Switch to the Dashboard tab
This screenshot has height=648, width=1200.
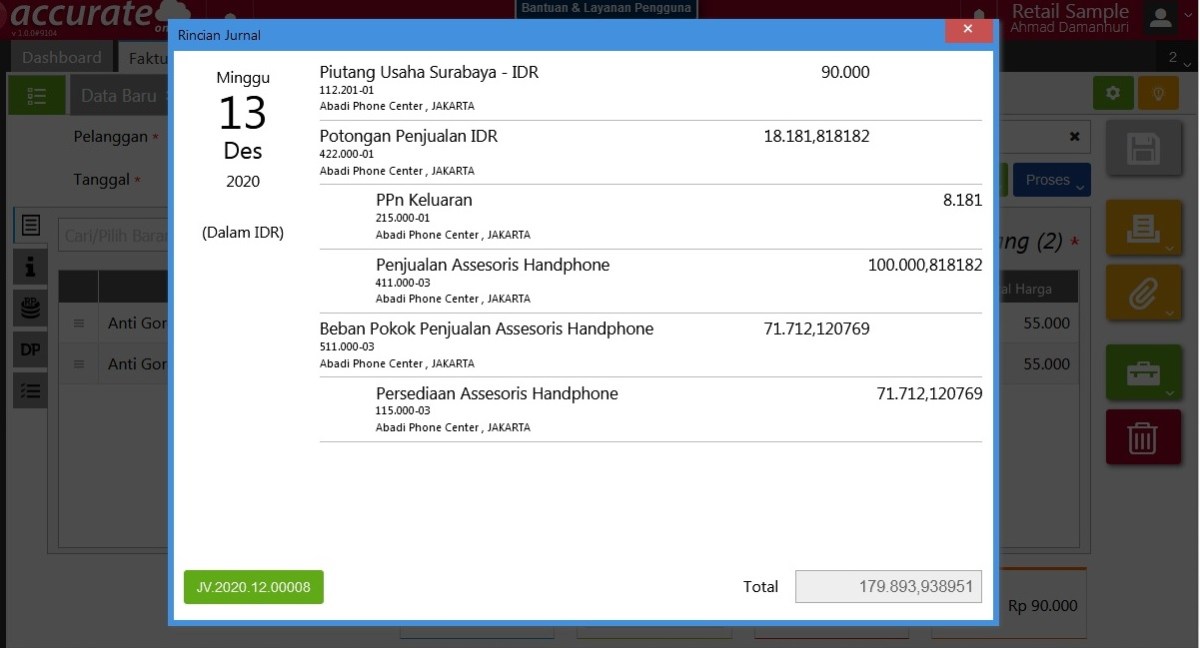(x=62, y=56)
